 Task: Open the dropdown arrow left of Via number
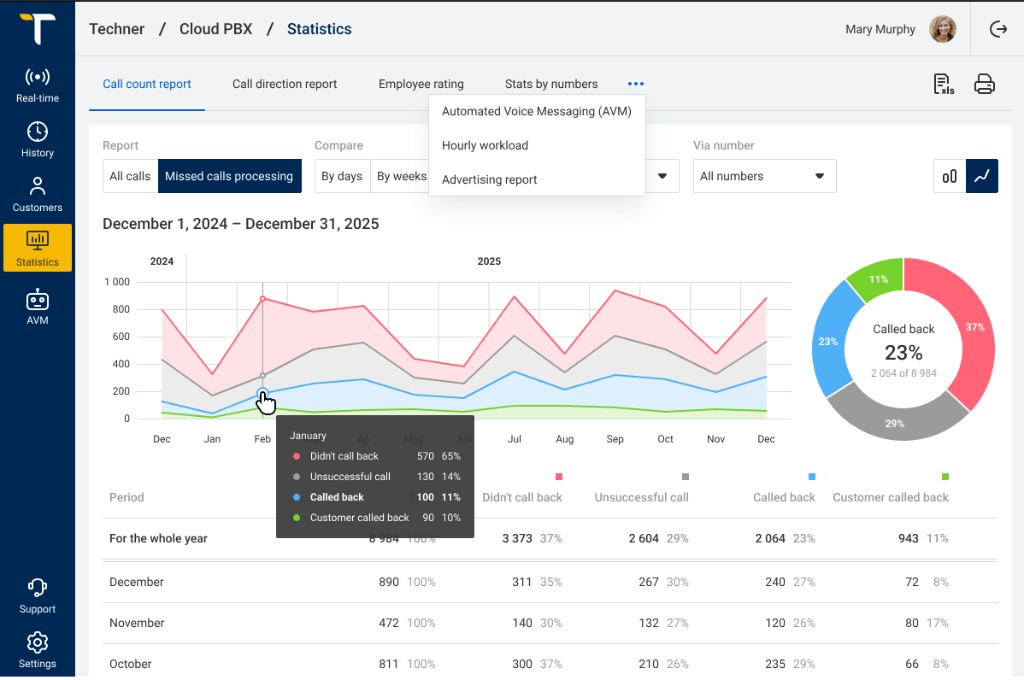[662, 176]
